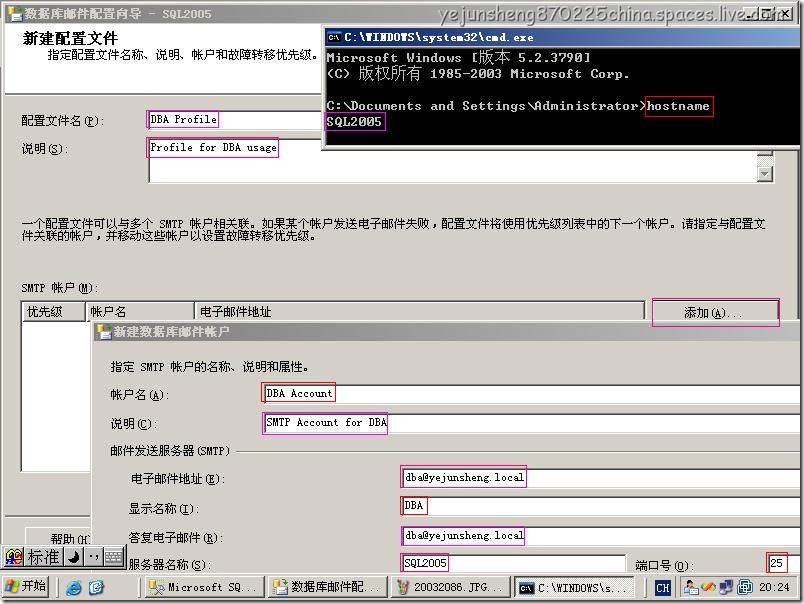Click the 新建配置文件 heading text
804x604 pixels.
70,38
